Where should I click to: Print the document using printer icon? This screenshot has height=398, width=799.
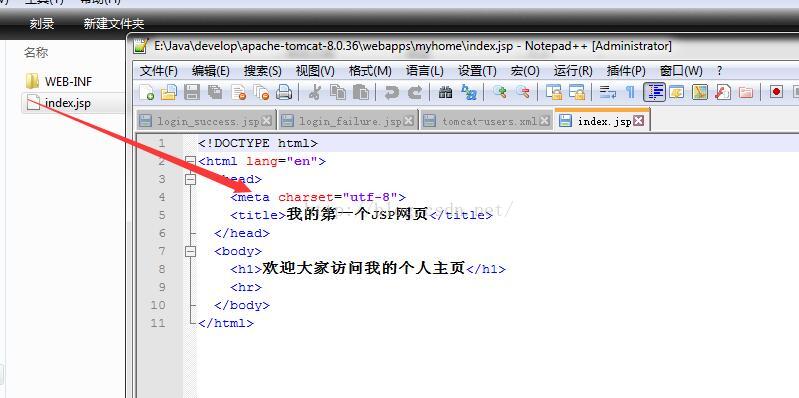(x=284, y=92)
